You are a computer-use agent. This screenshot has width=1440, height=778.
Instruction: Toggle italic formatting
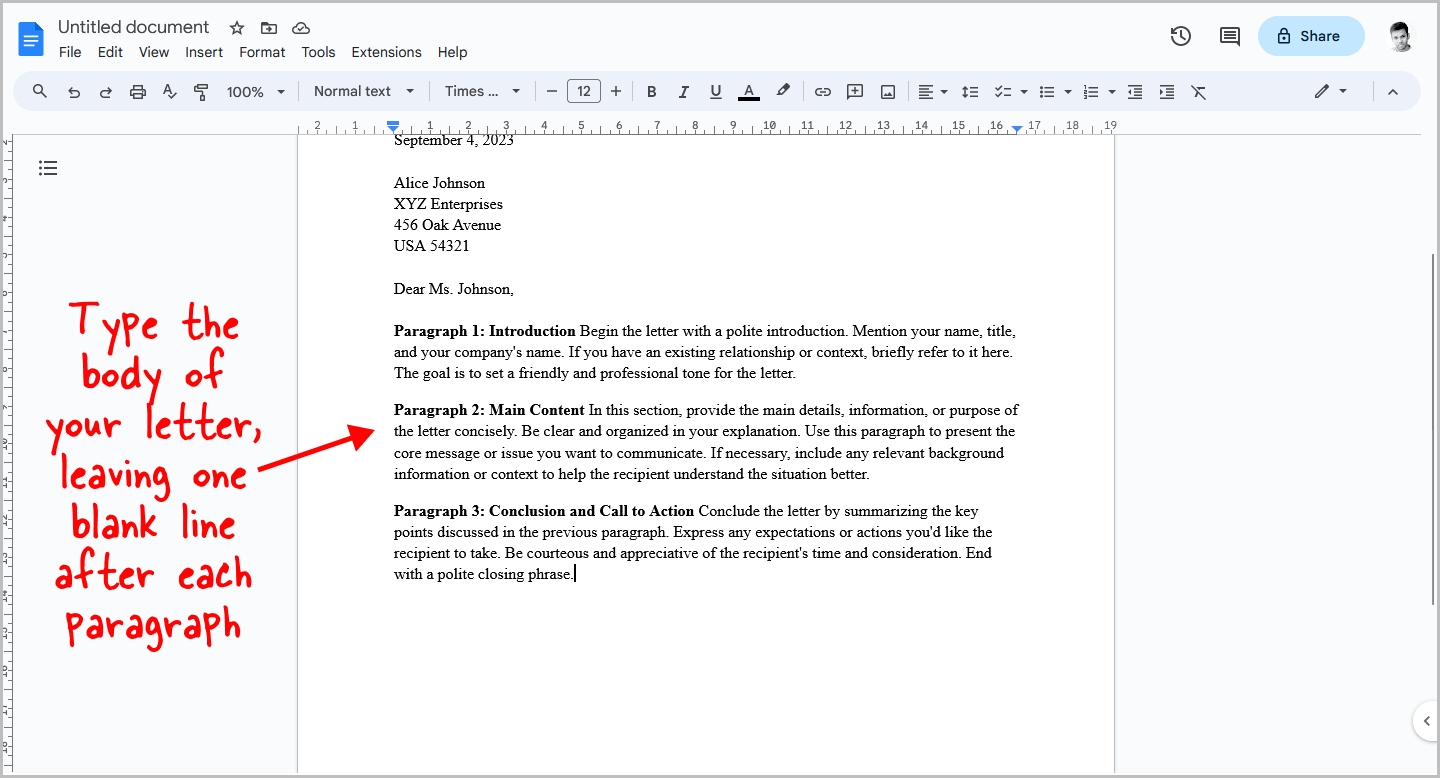pos(683,91)
